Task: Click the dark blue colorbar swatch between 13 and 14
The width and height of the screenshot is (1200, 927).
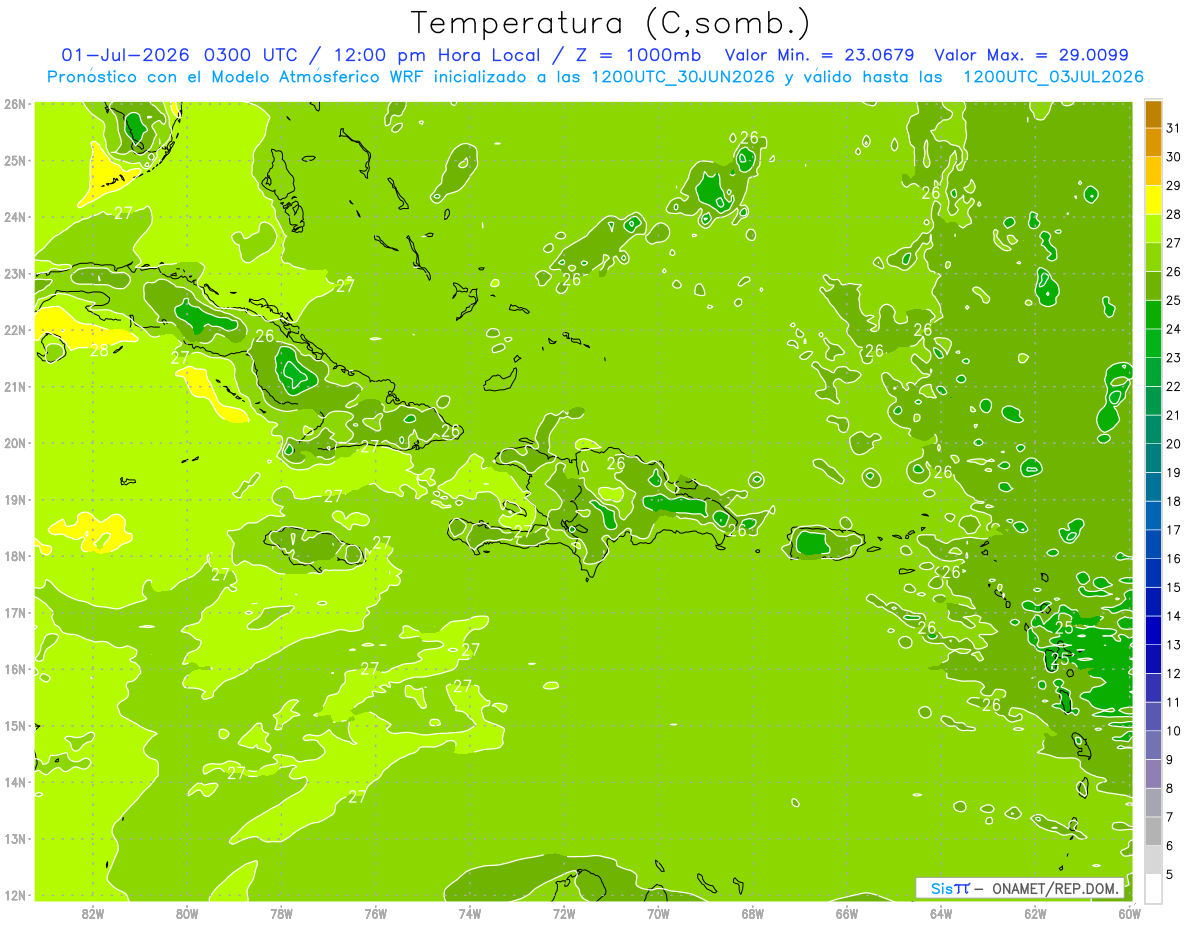Action: [x=1153, y=630]
